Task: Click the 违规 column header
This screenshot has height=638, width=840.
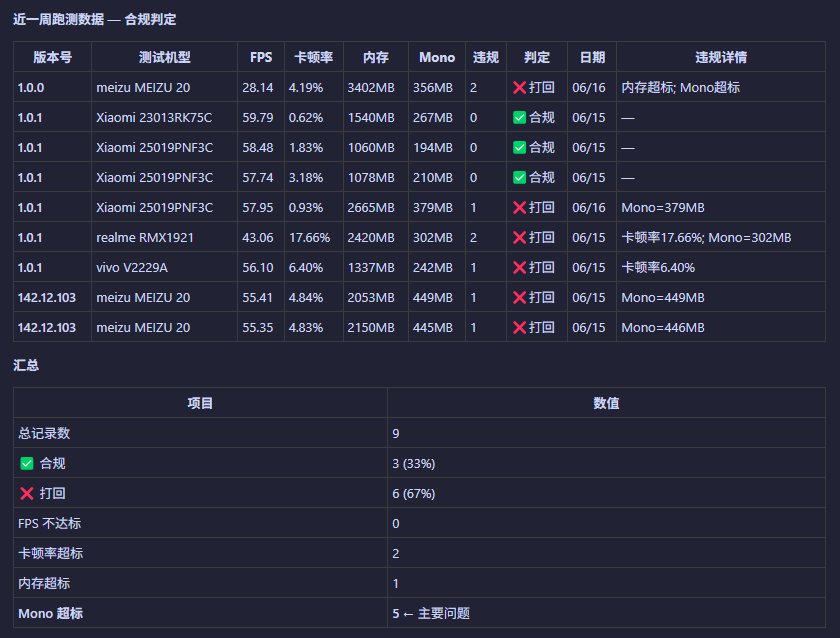Action: tap(486, 57)
